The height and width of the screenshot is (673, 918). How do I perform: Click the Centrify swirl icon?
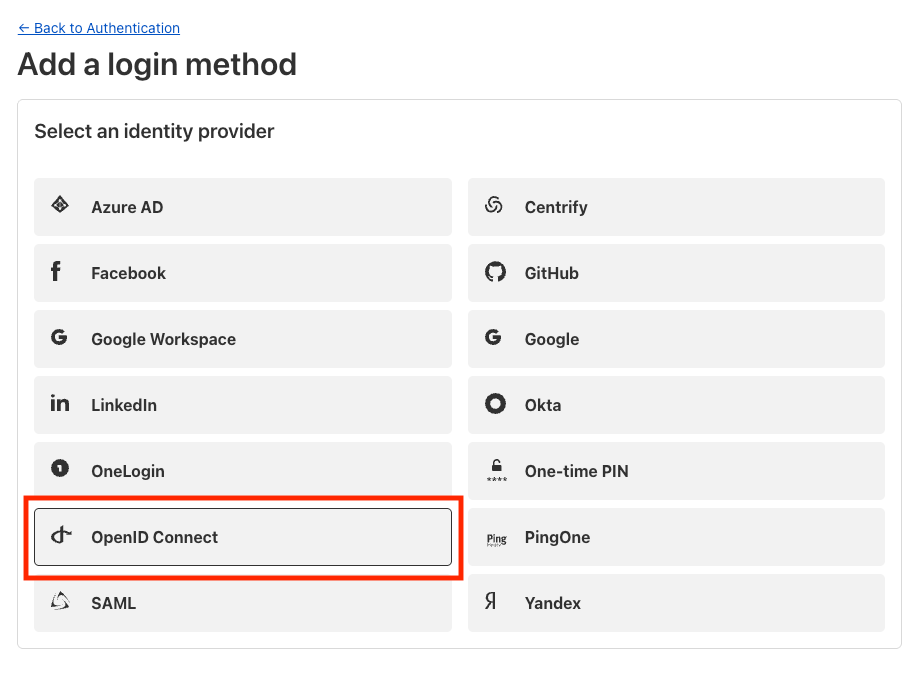tap(494, 206)
